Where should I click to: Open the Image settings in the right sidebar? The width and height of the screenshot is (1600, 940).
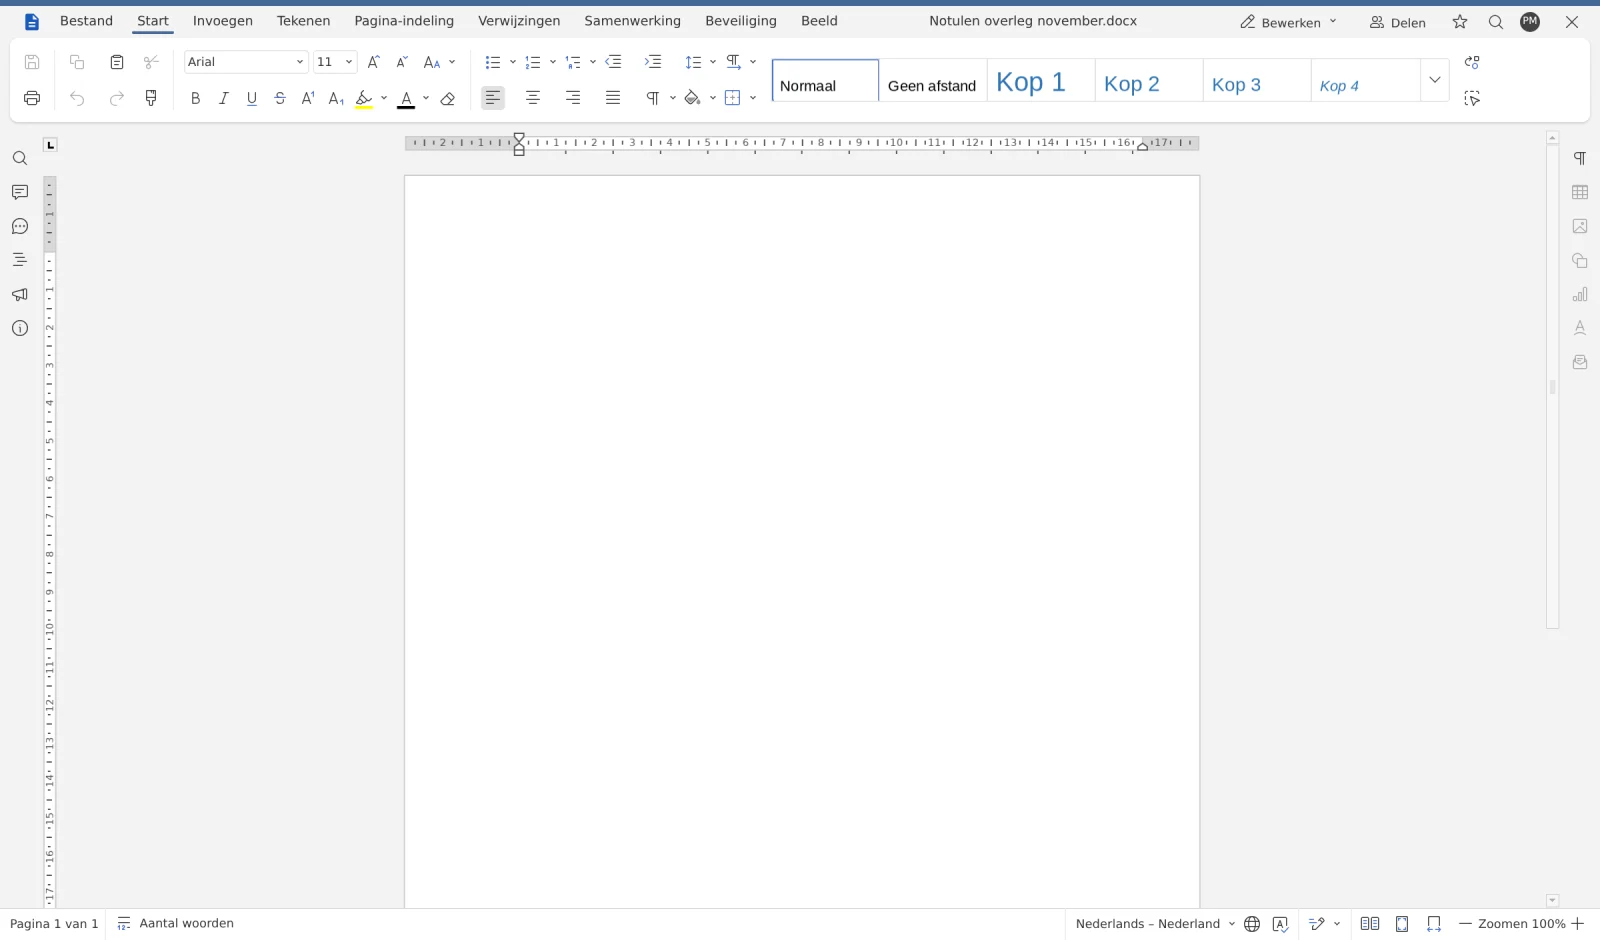[1580, 226]
